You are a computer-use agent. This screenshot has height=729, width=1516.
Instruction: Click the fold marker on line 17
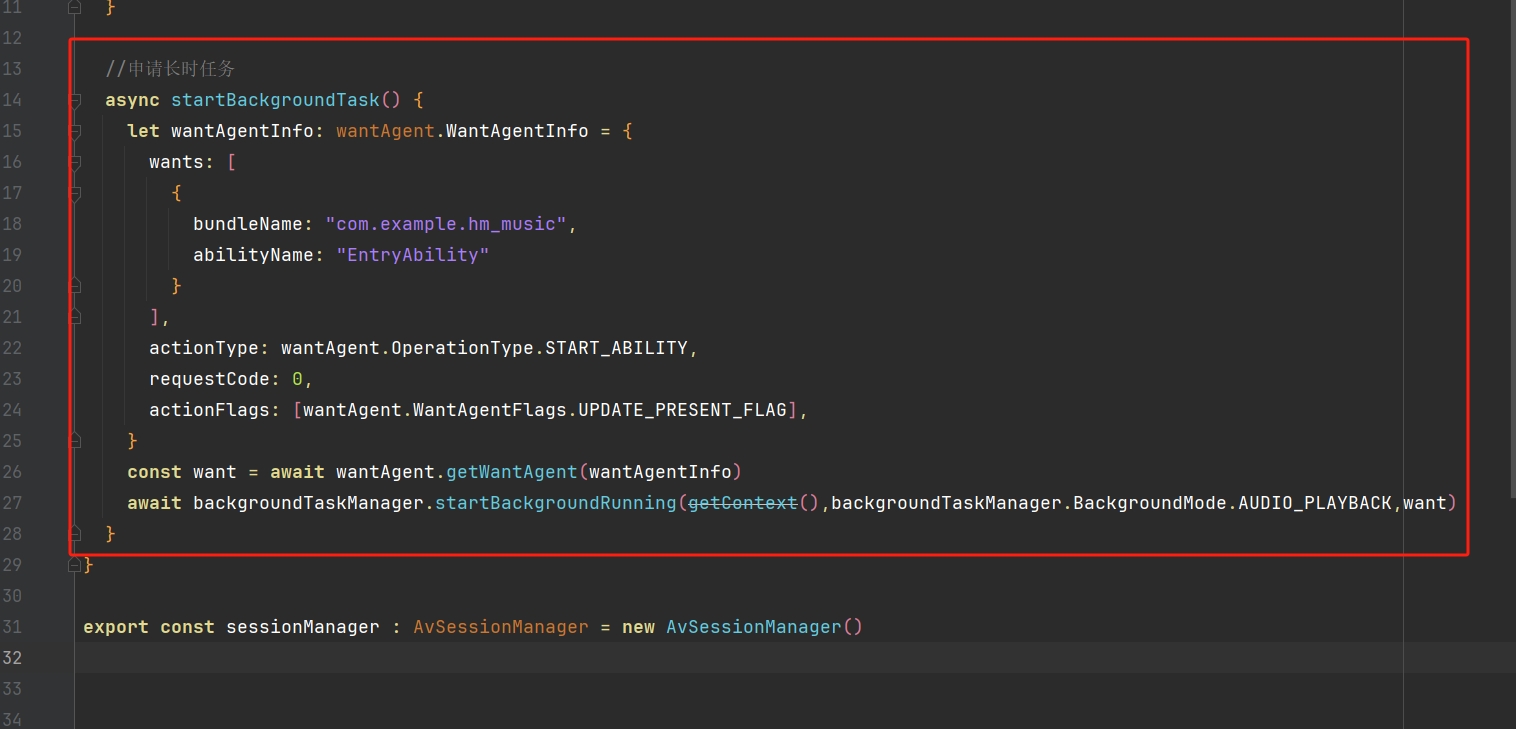pyautogui.click(x=75, y=193)
